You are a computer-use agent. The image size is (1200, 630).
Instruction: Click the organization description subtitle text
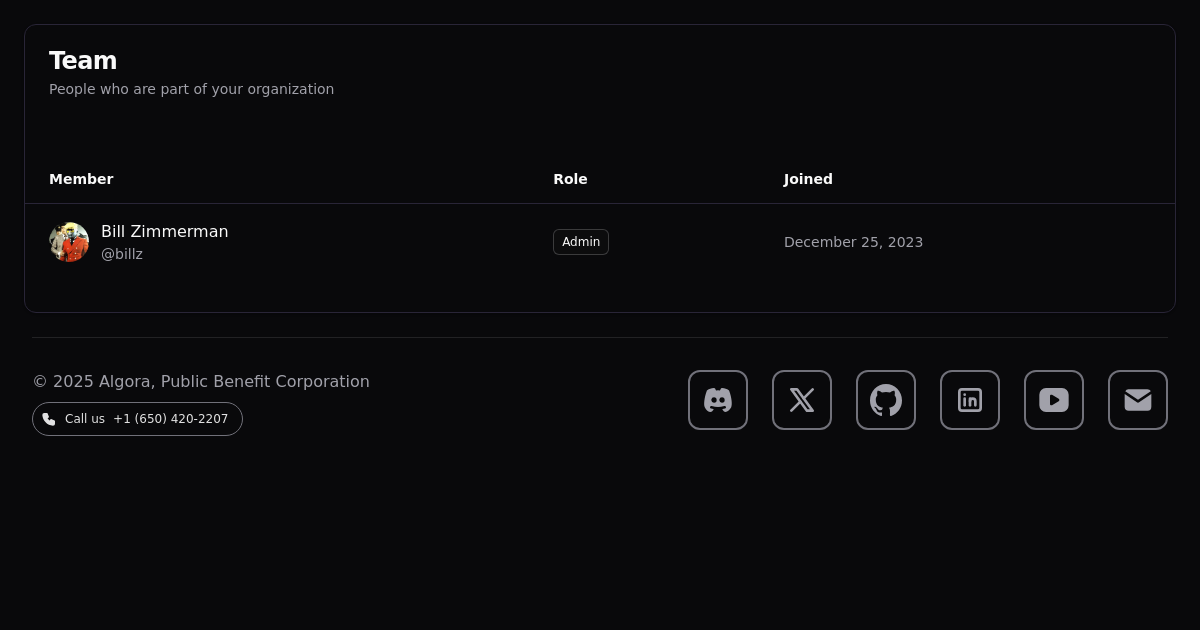191,89
